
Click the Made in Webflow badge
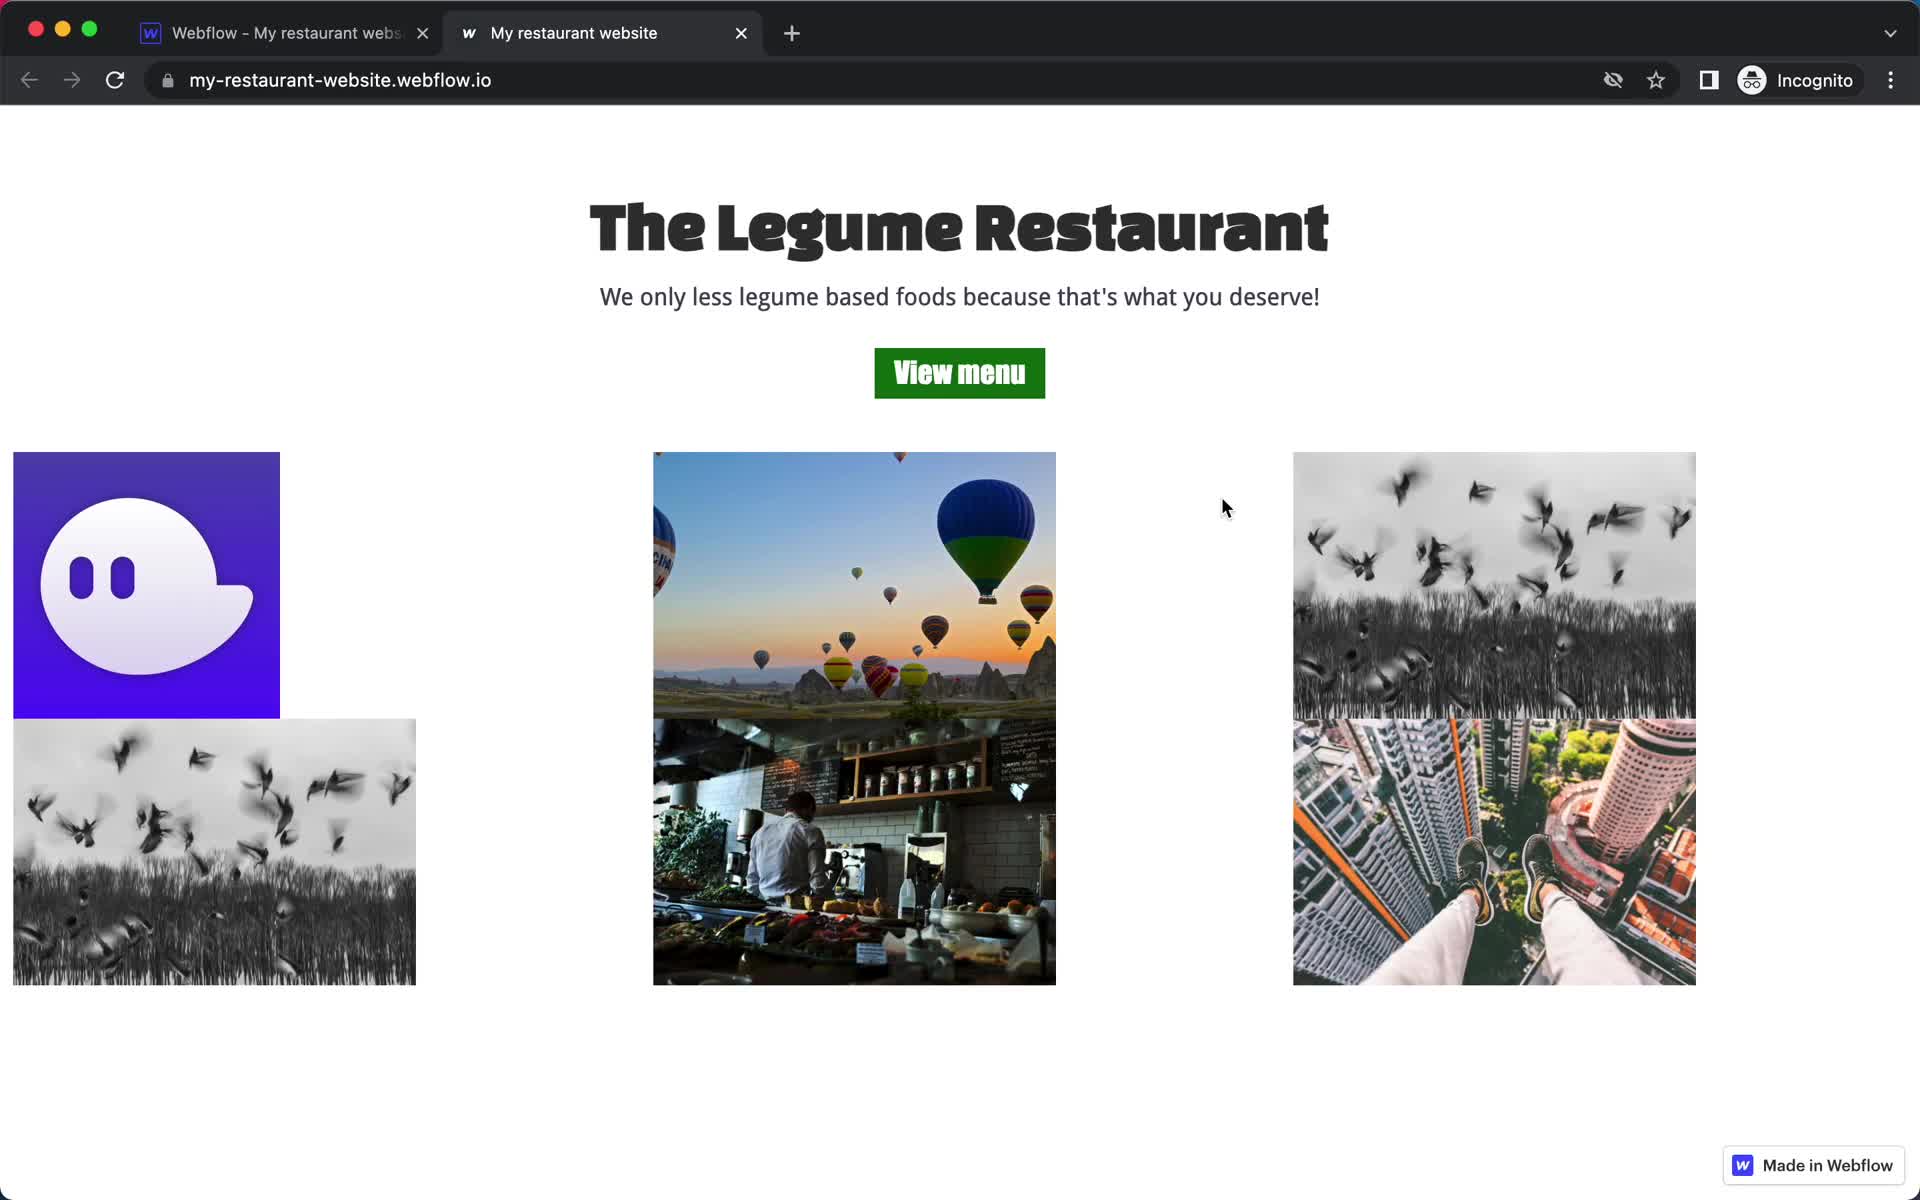click(x=1814, y=1165)
